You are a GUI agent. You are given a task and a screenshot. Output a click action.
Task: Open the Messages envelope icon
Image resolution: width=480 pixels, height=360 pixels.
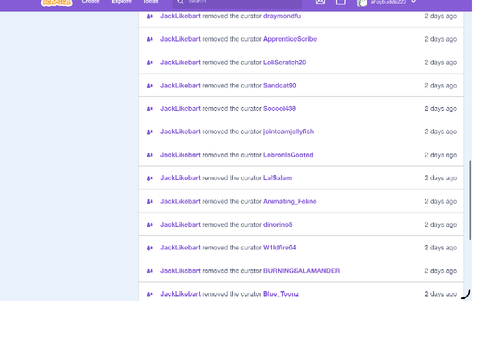coord(320,2)
